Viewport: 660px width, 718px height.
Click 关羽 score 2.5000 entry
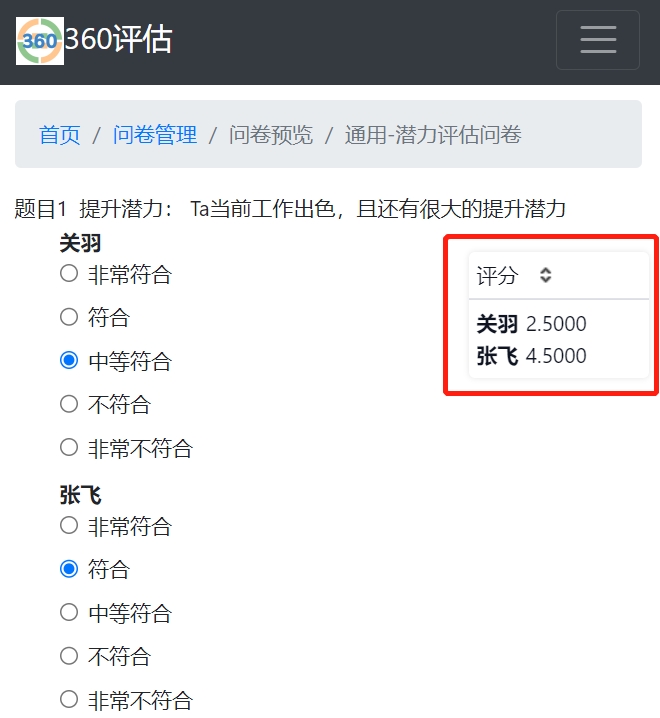[531, 324]
